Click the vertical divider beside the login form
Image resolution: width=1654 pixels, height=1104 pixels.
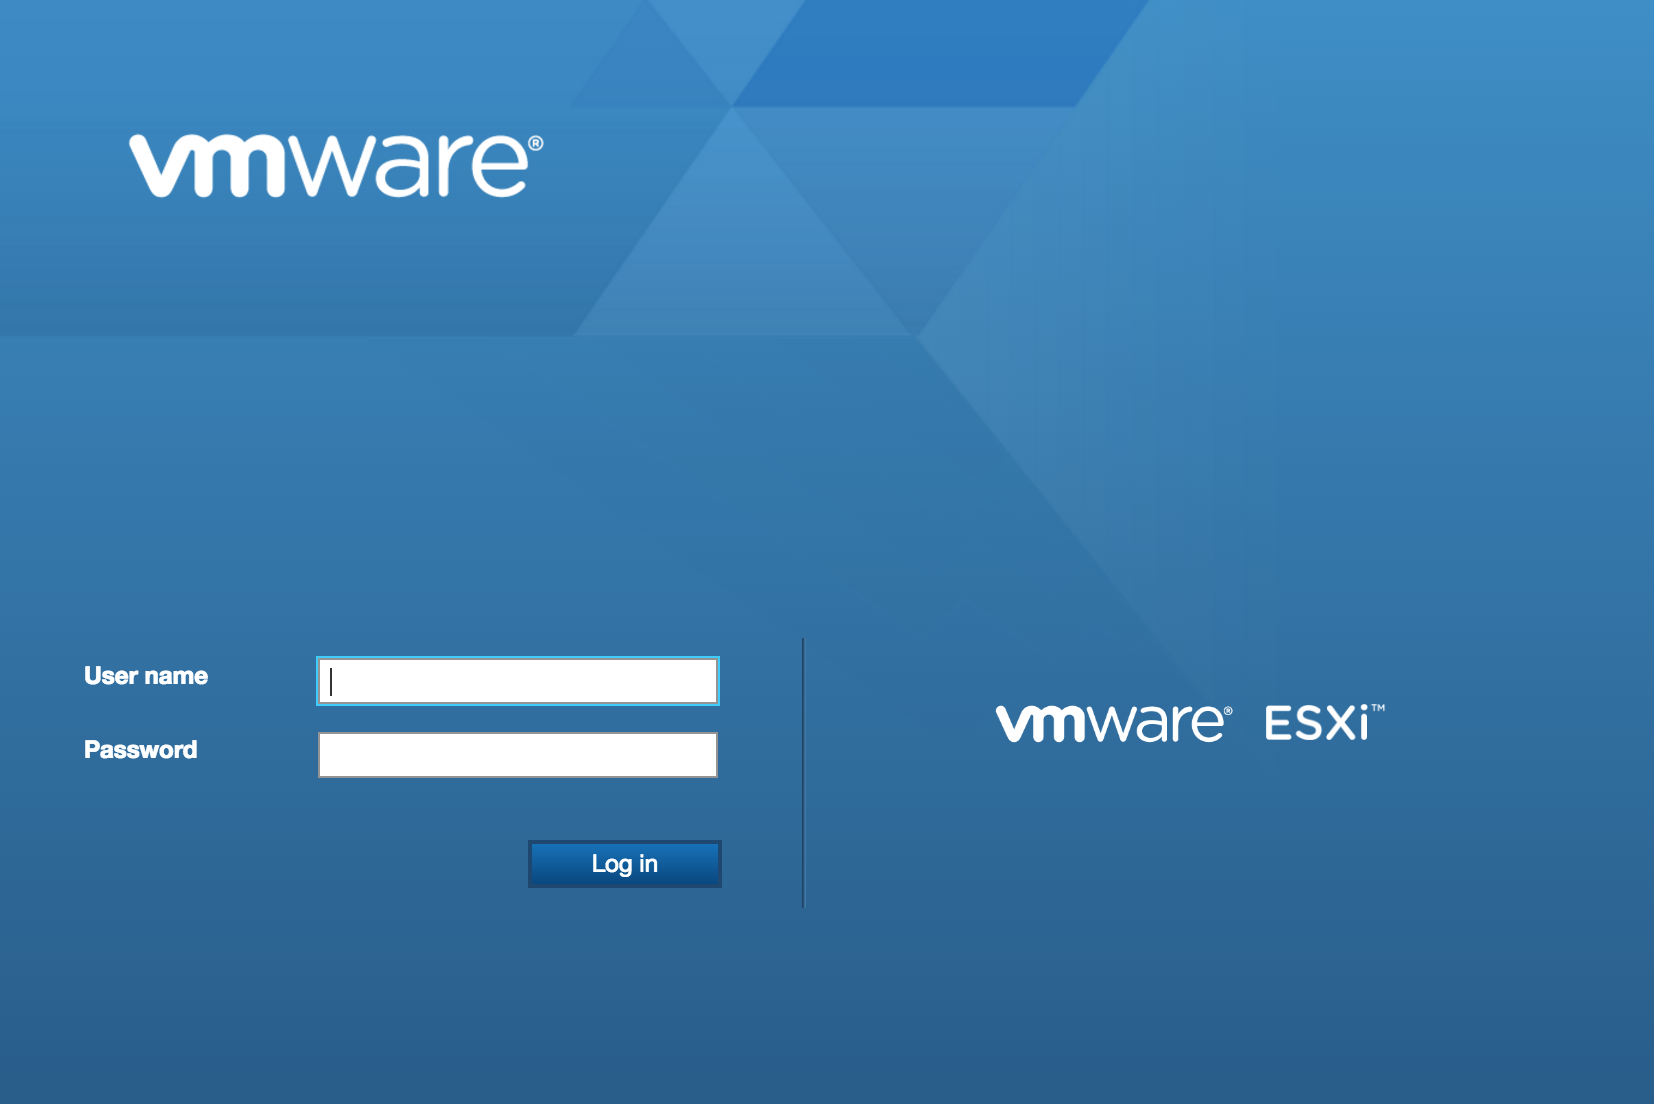(803, 772)
